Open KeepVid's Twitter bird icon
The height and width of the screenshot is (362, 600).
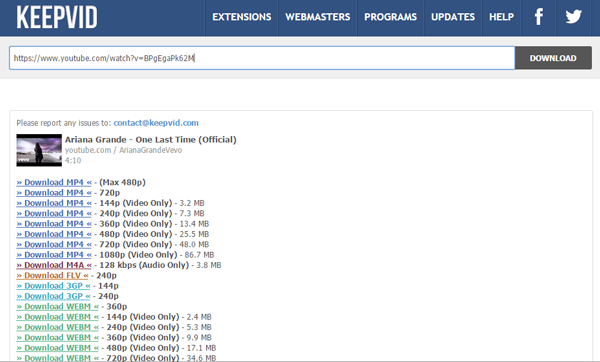click(573, 17)
